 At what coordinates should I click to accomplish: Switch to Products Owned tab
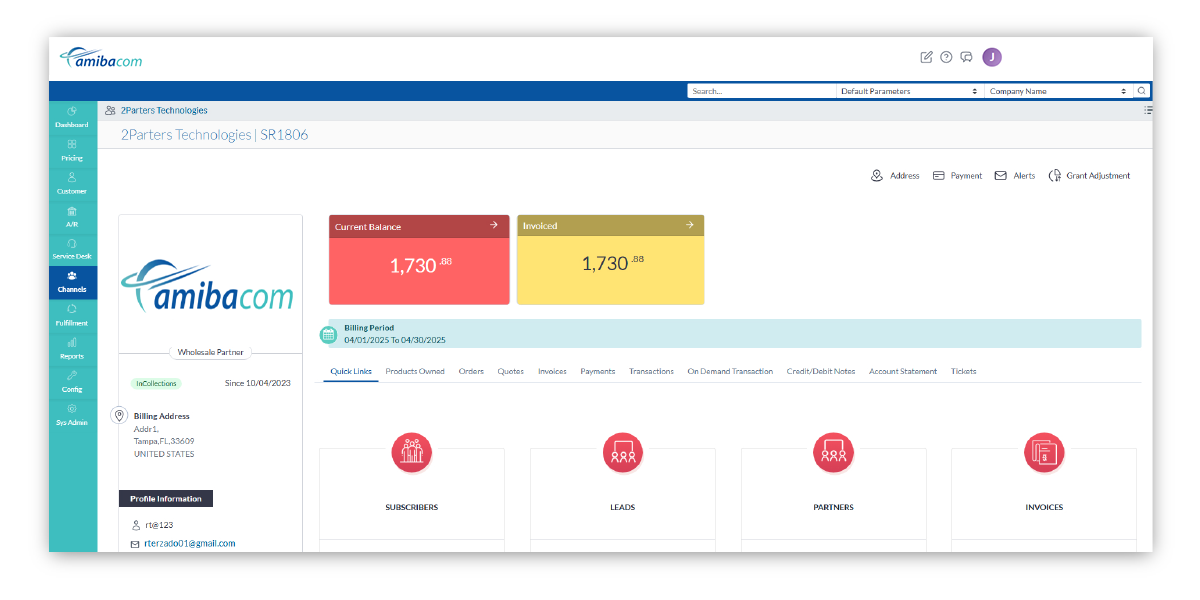pos(415,372)
